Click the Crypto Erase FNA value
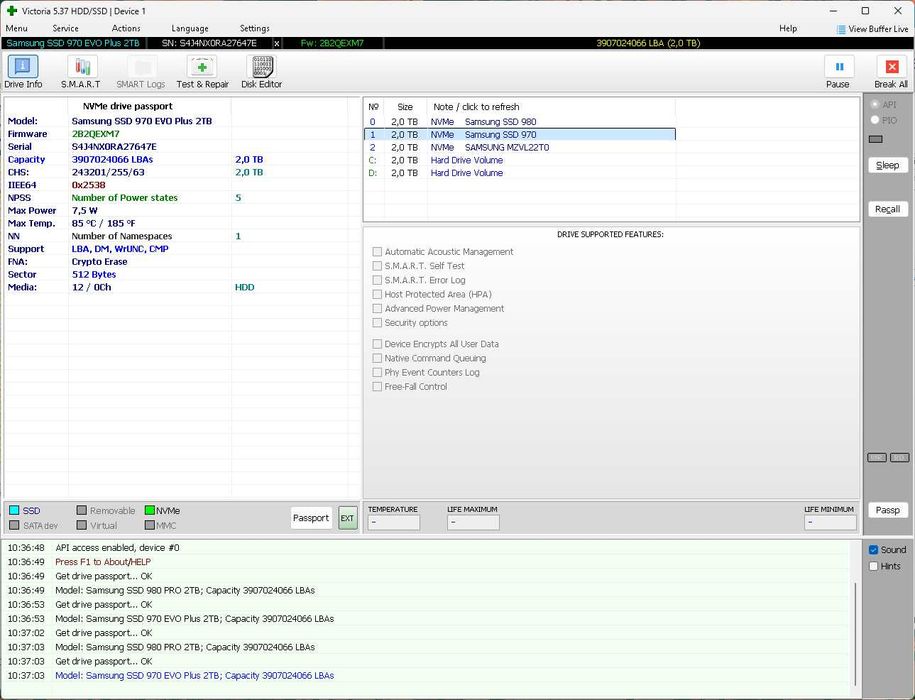 pyautogui.click(x=99, y=262)
